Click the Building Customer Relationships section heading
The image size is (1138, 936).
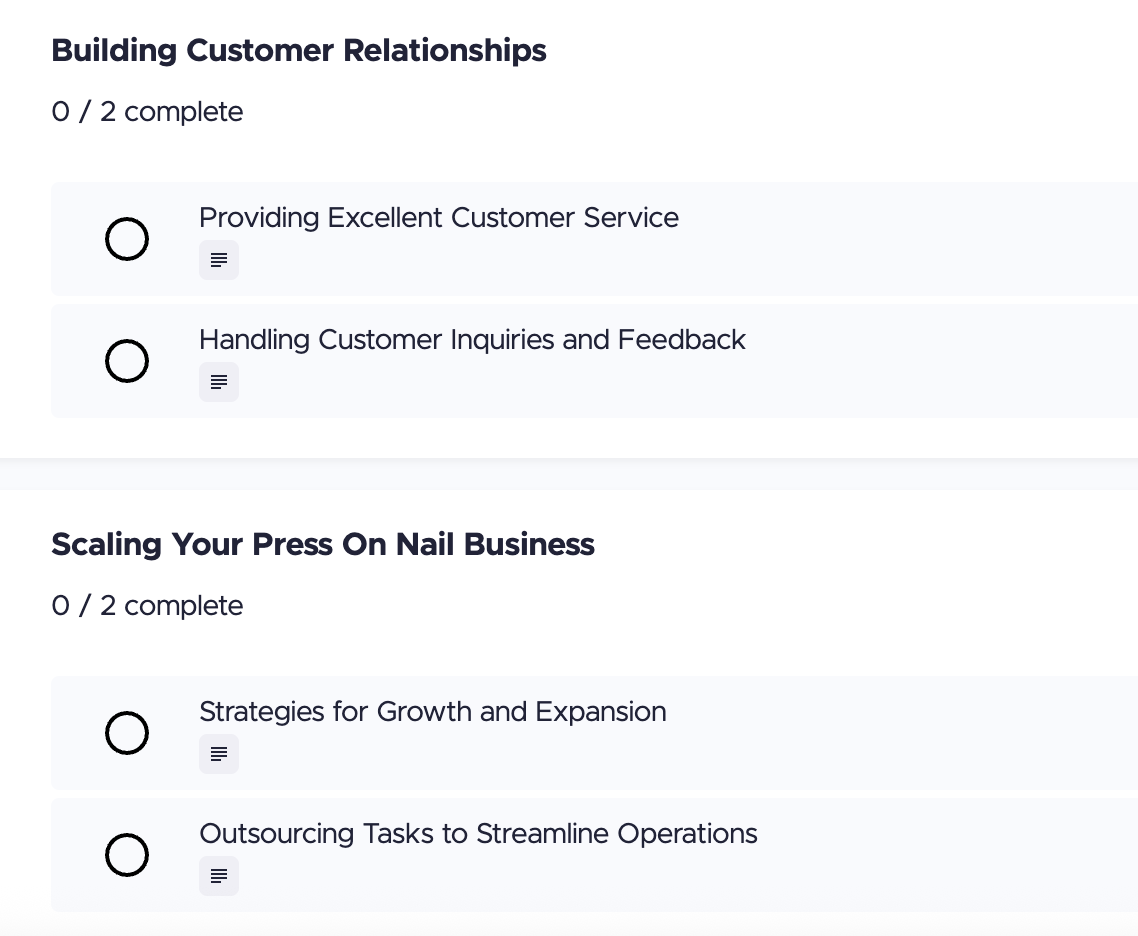tap(298, 50)
